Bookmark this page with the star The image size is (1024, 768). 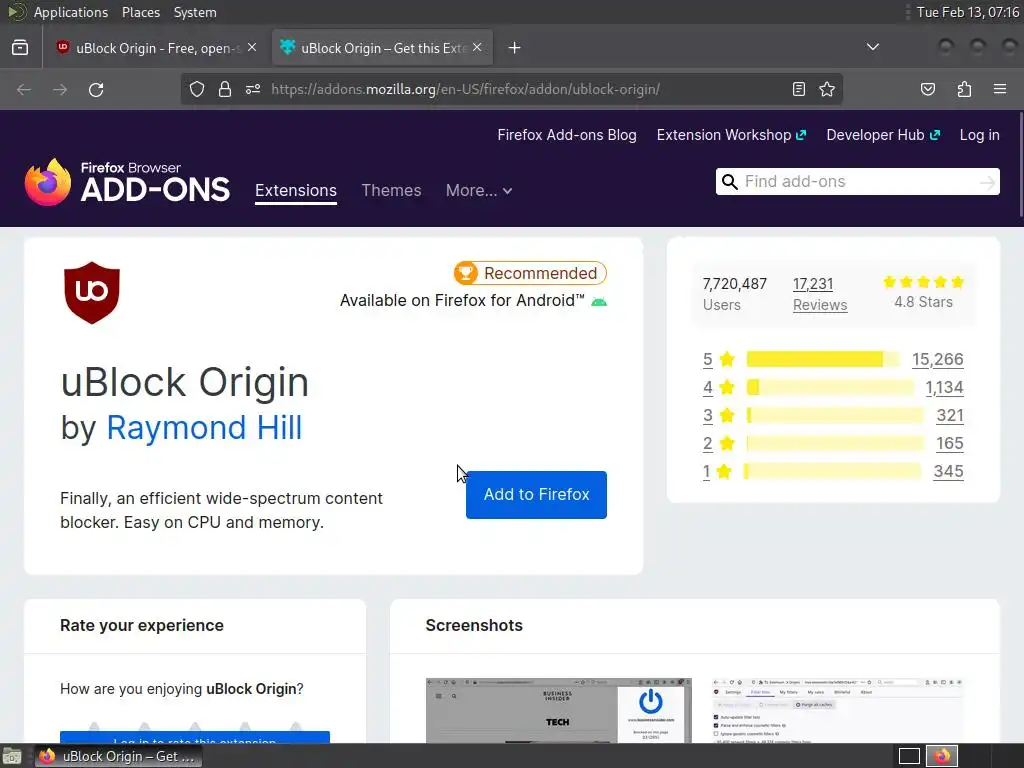(827, 89)
